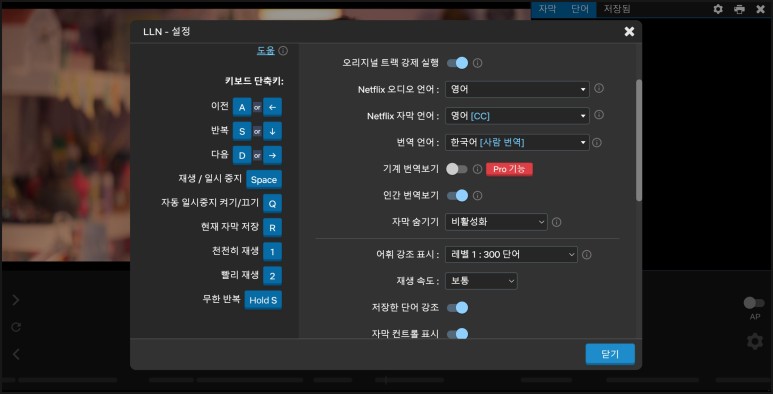
Task: Click the printer icon in top bar
Action: pos(739,9)
